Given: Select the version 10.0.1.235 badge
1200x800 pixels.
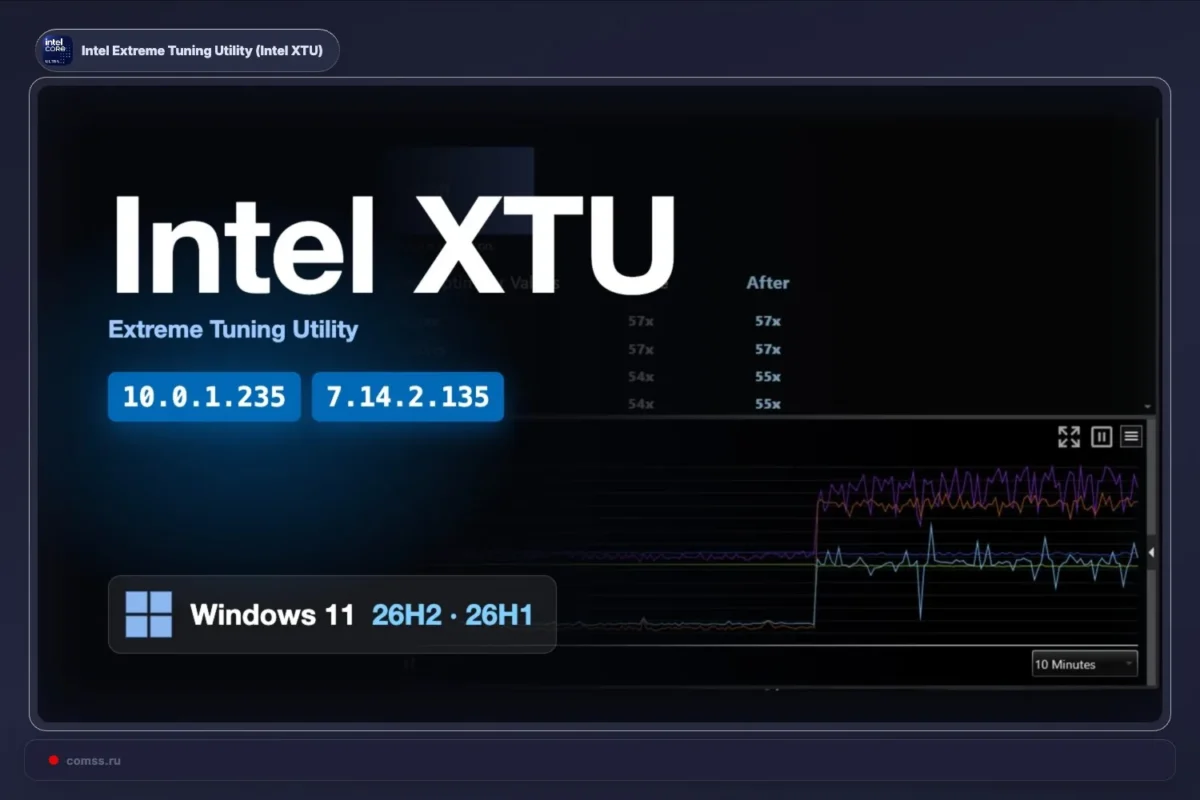Looking at the screenshot, I should point(204,397).
